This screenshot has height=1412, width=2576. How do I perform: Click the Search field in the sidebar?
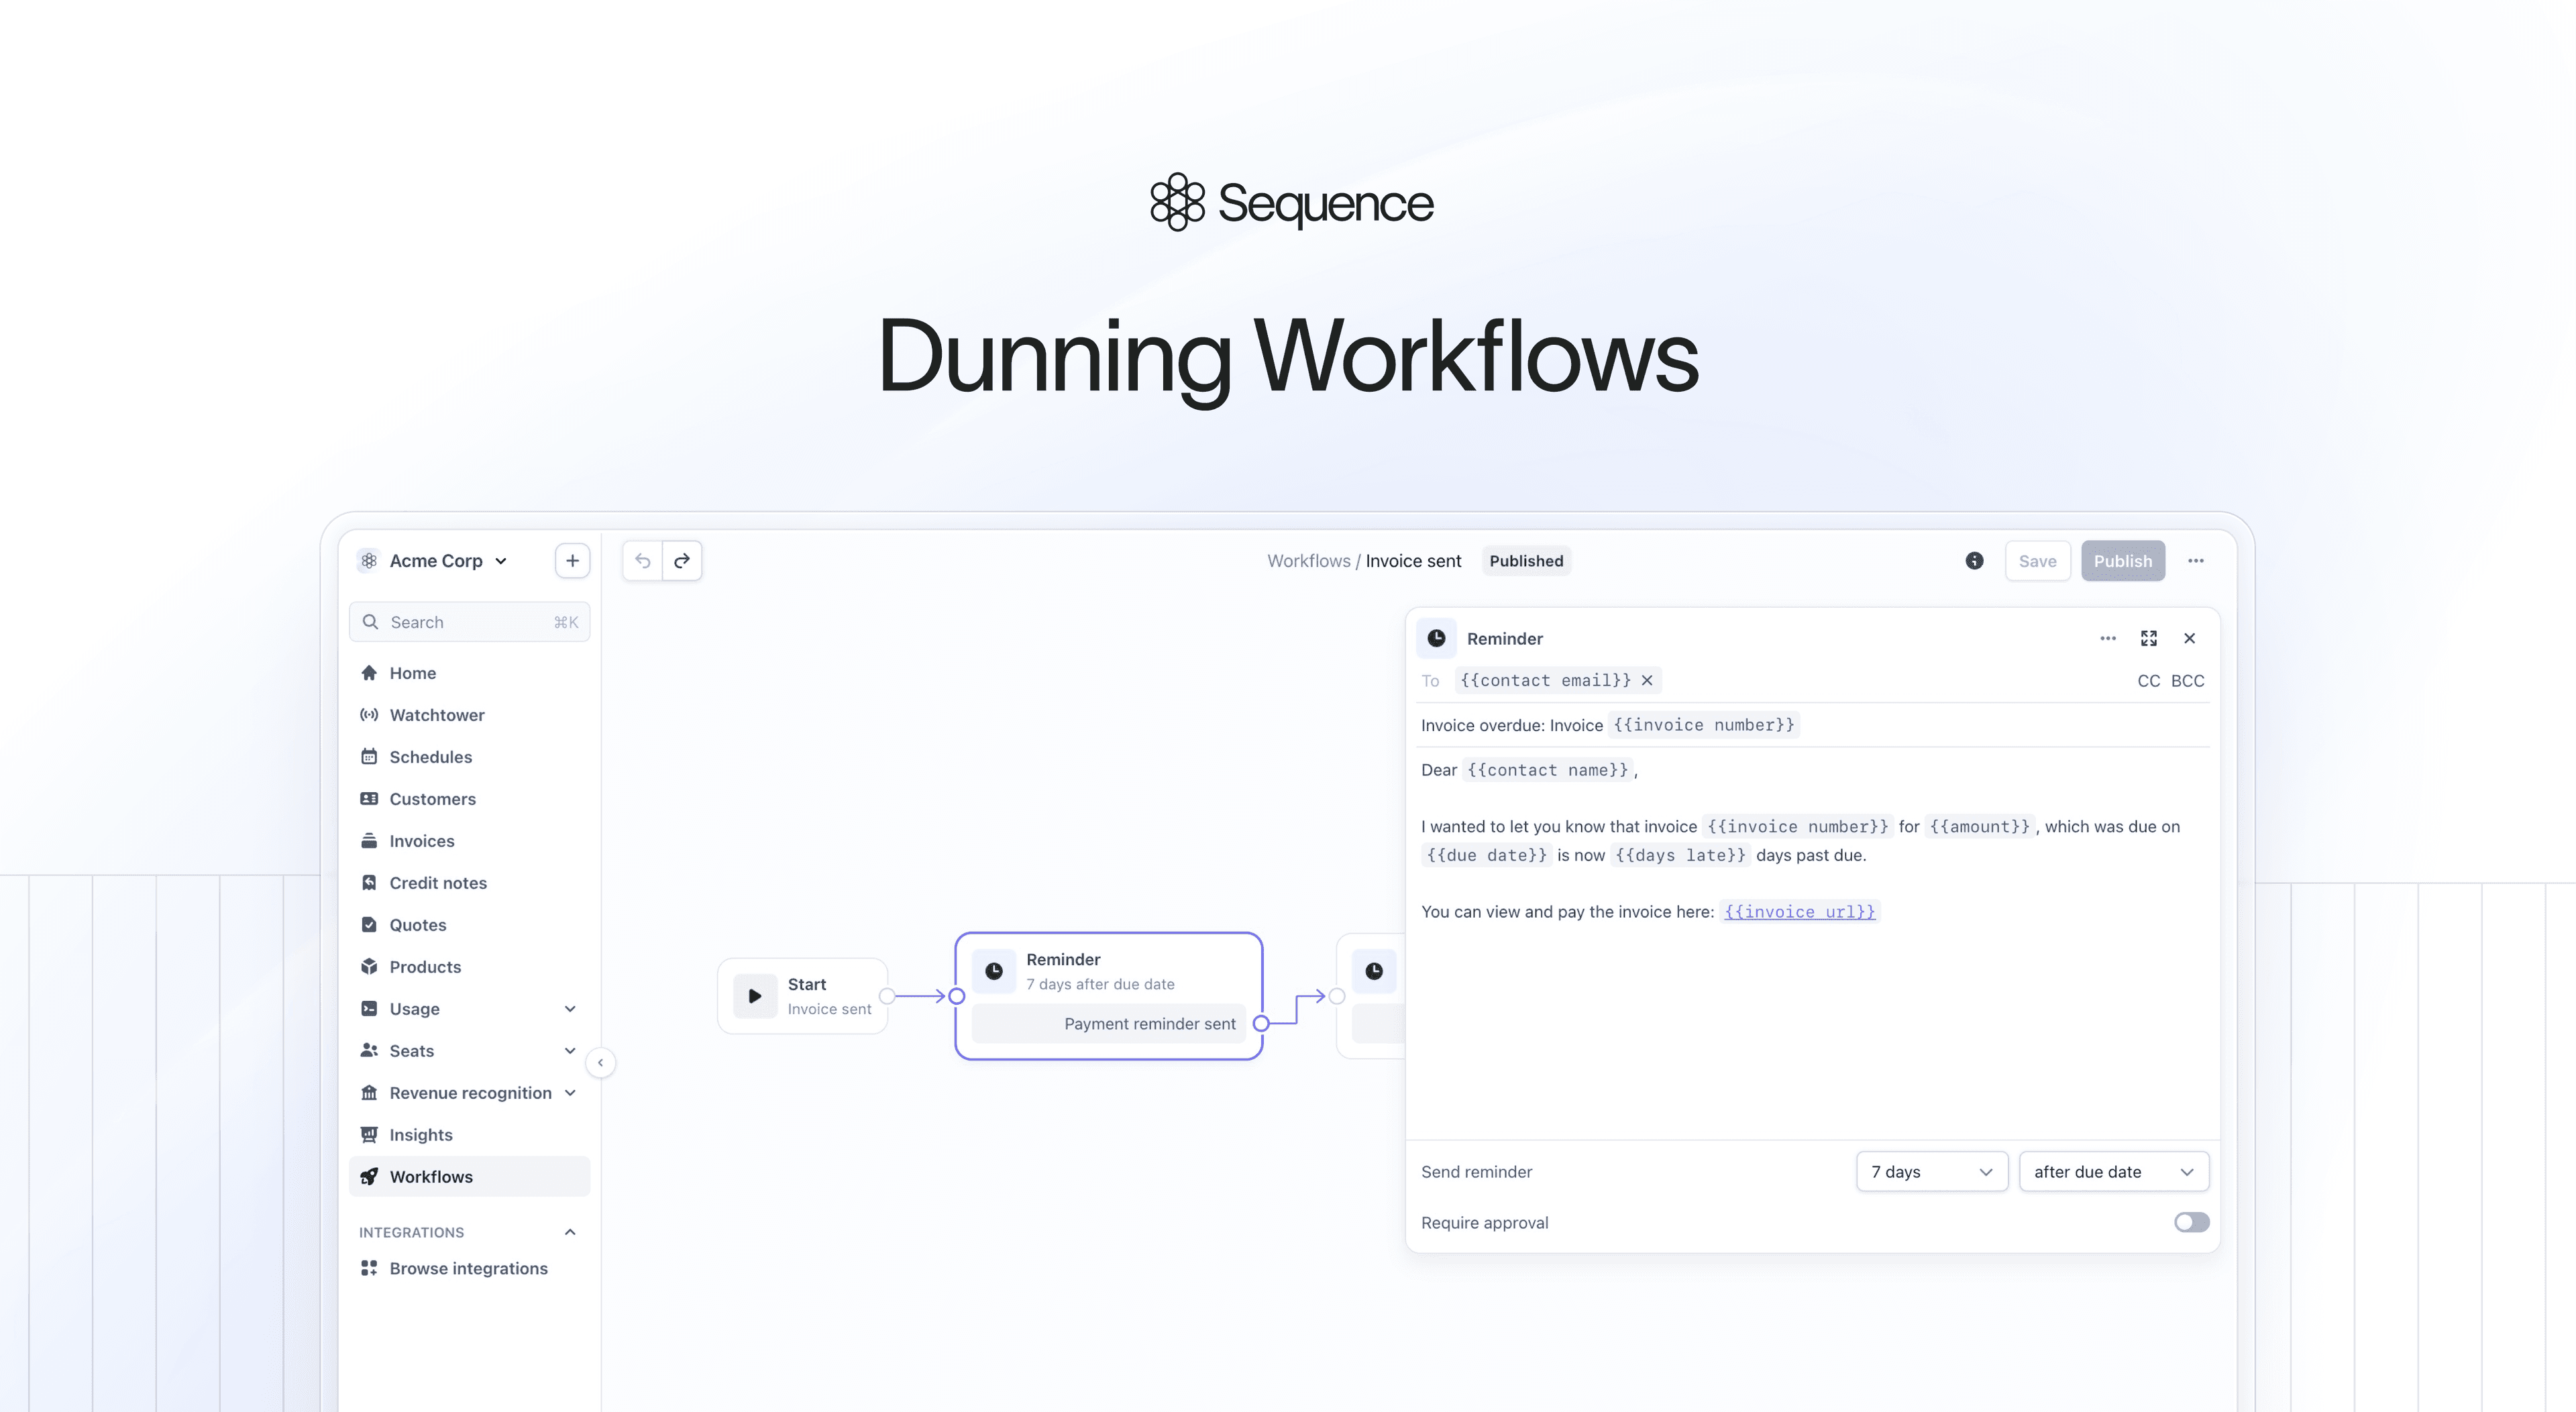[x=469, y=622]
